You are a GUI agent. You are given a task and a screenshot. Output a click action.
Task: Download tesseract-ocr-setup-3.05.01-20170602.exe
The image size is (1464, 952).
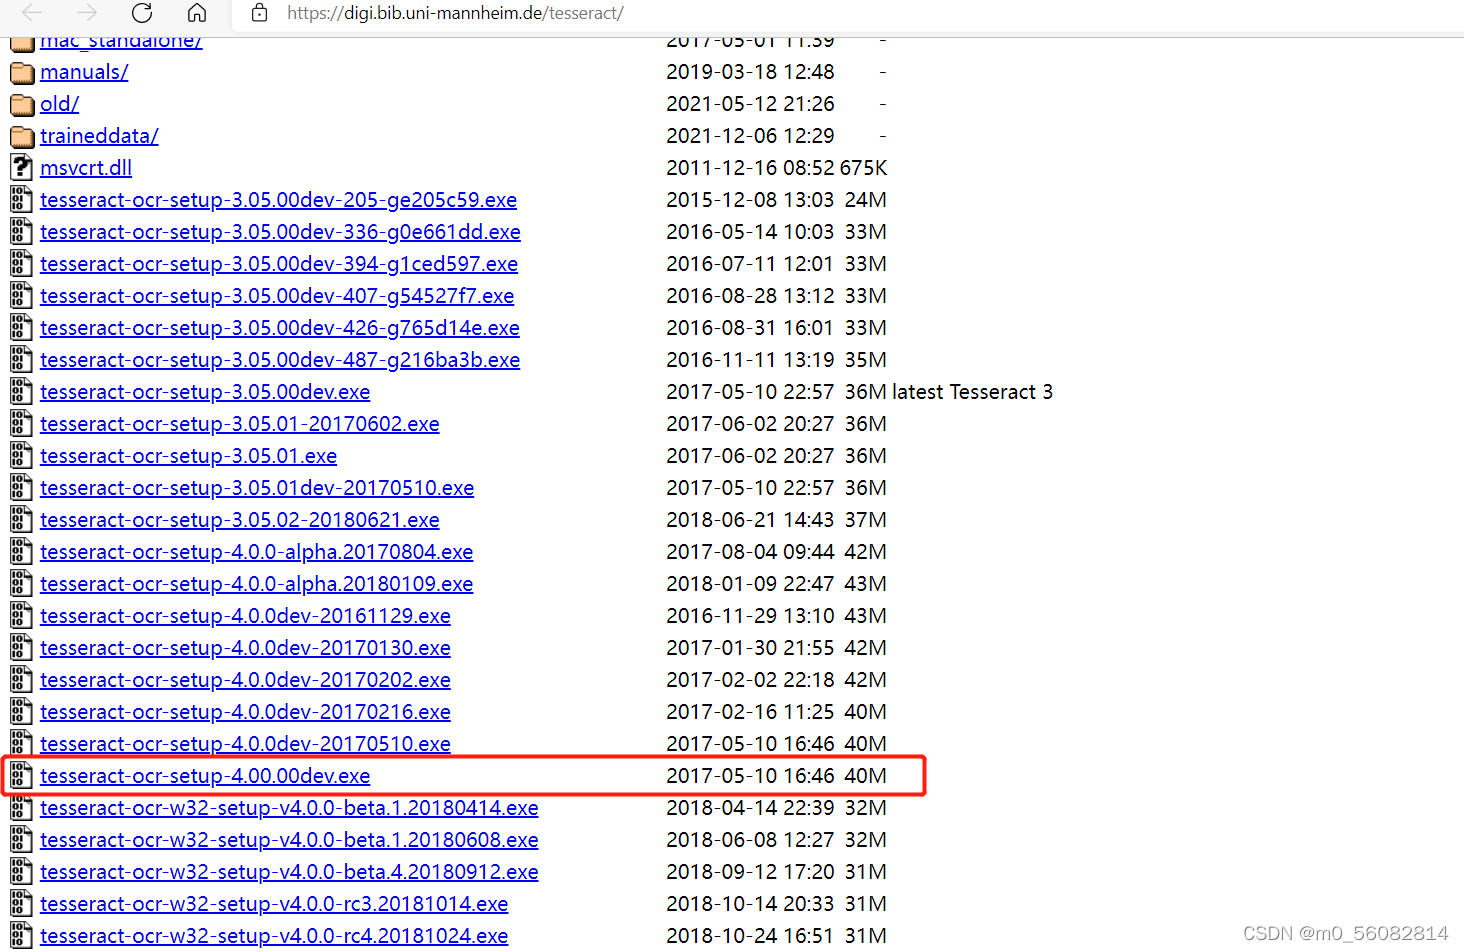[x=240, y=424]
